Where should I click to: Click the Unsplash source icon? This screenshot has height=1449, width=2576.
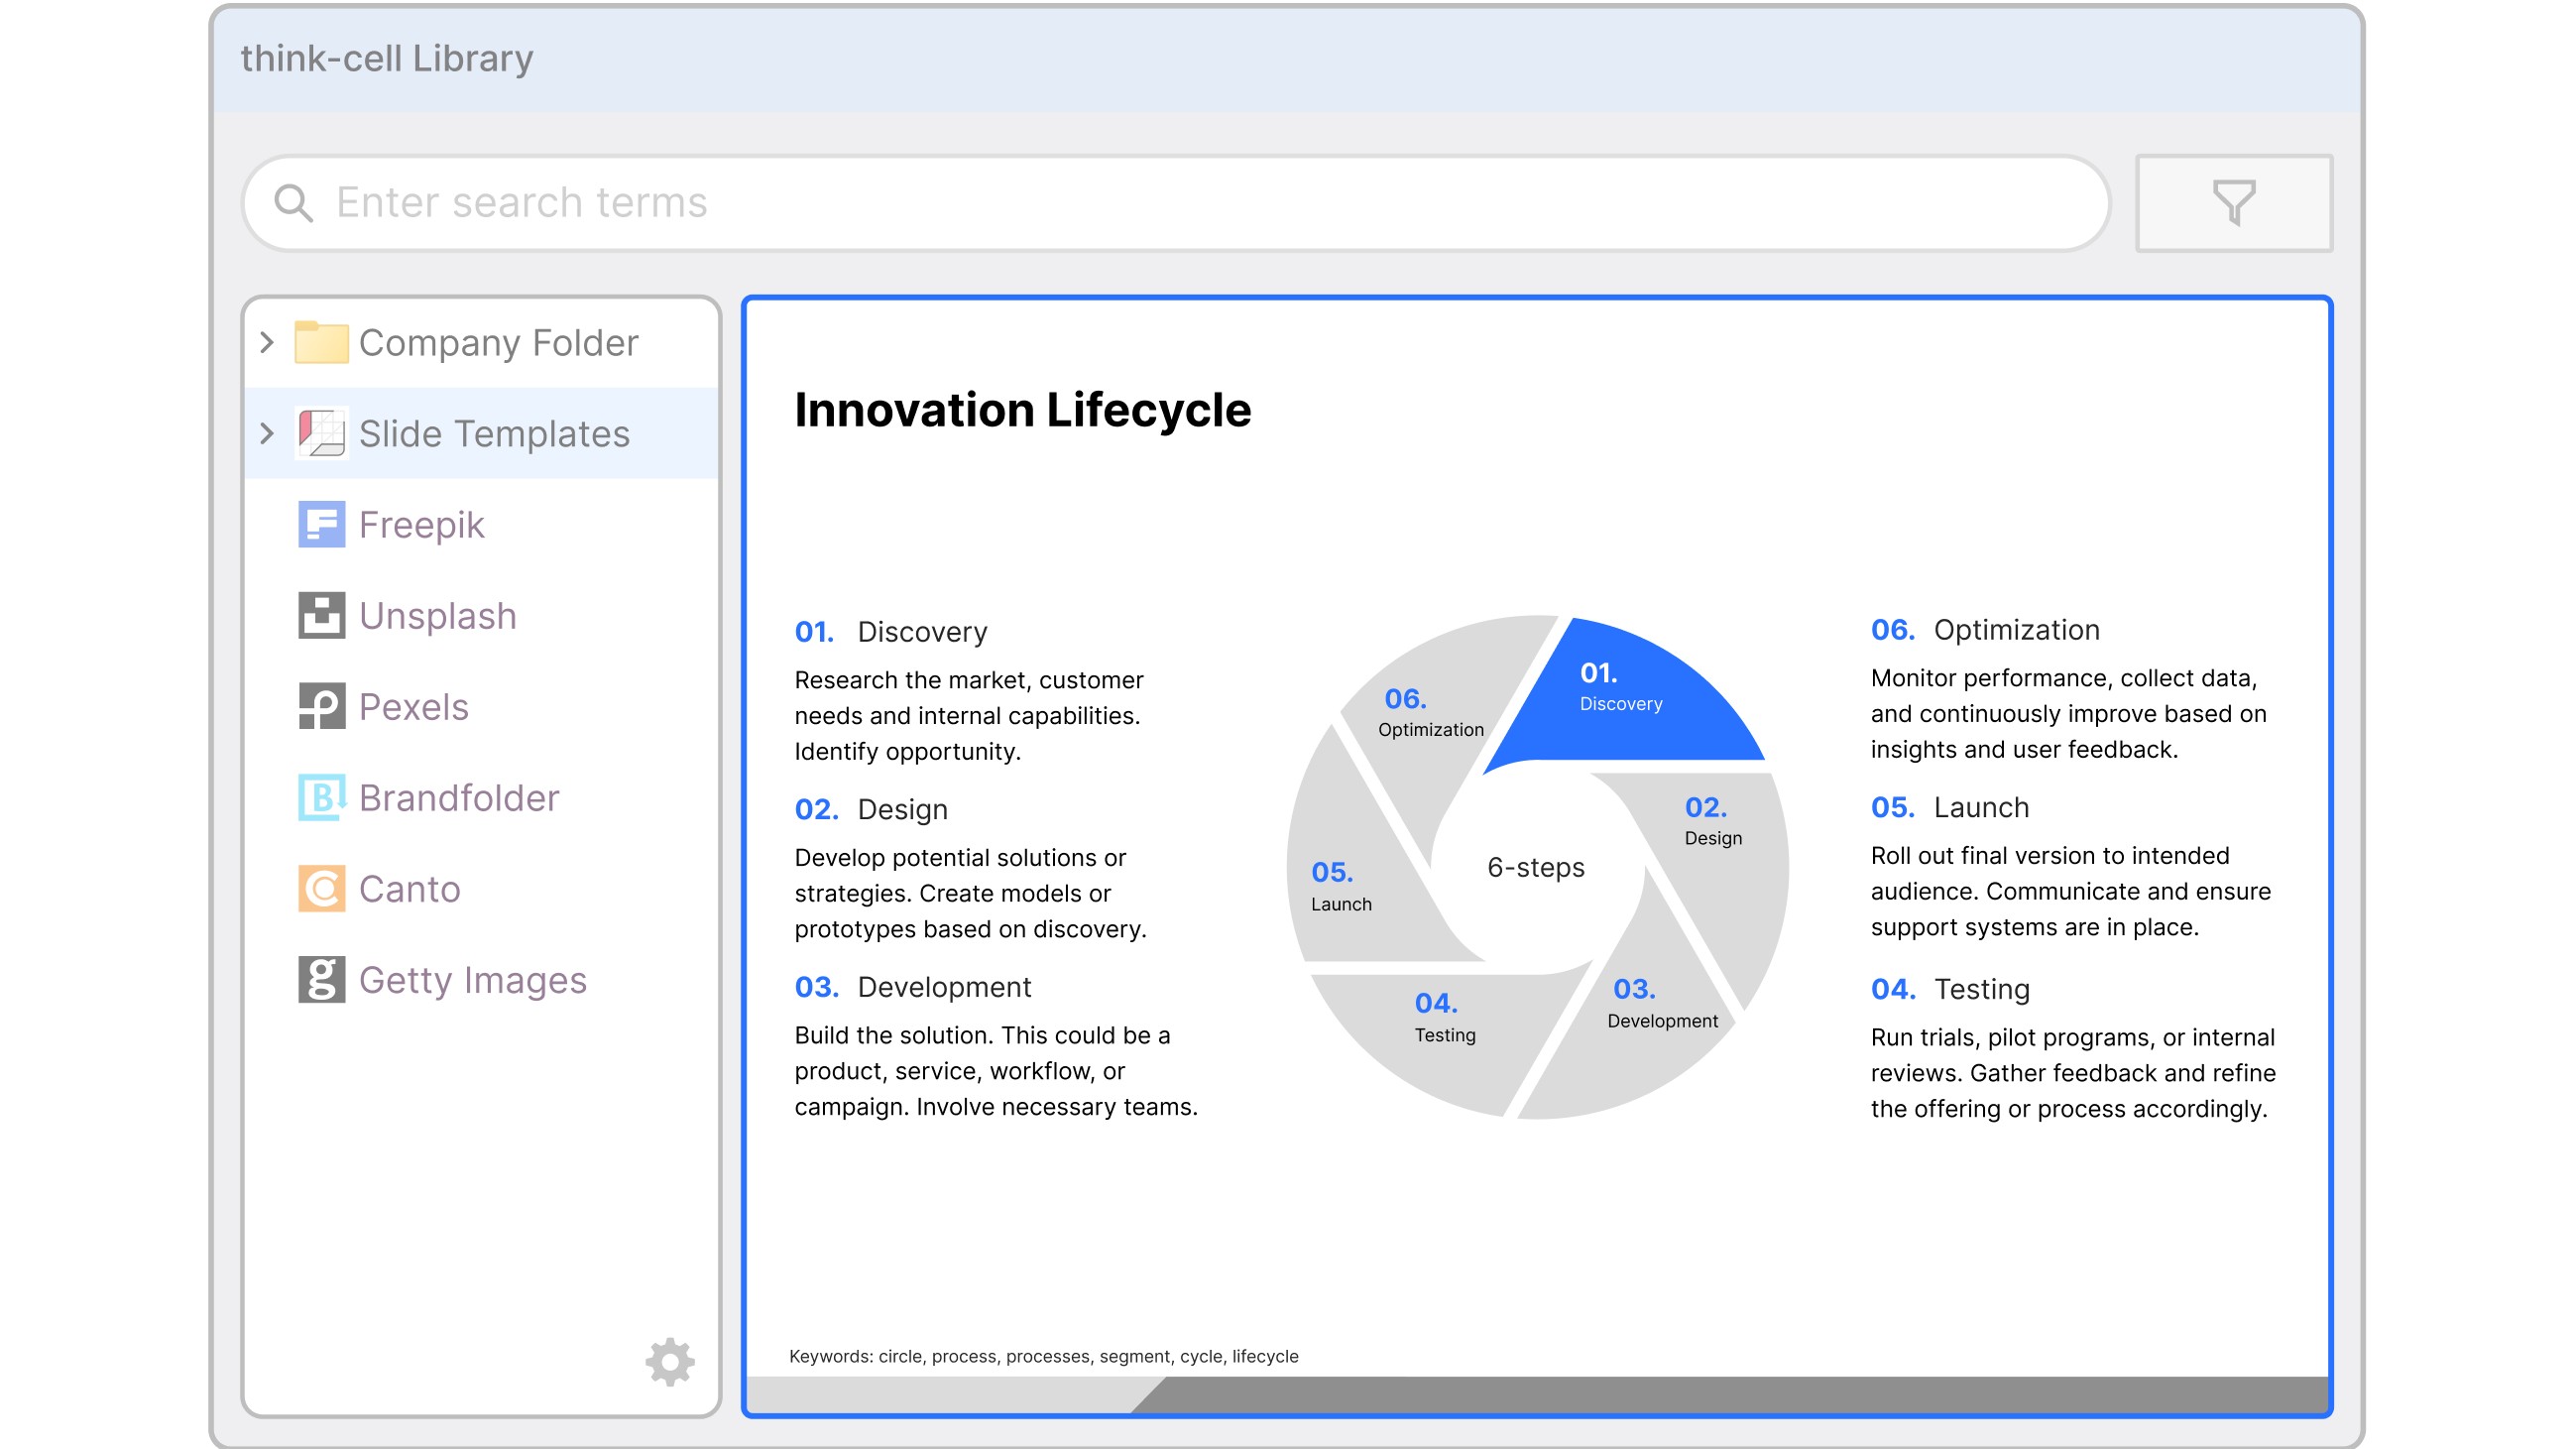[321, 616]
